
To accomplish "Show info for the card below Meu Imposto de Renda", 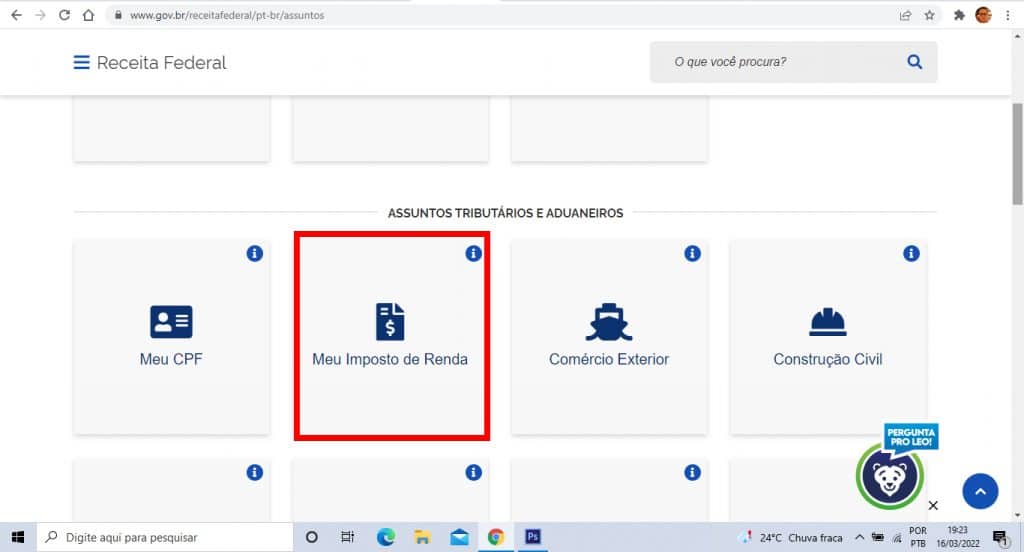I will click(x=473, y=472).
